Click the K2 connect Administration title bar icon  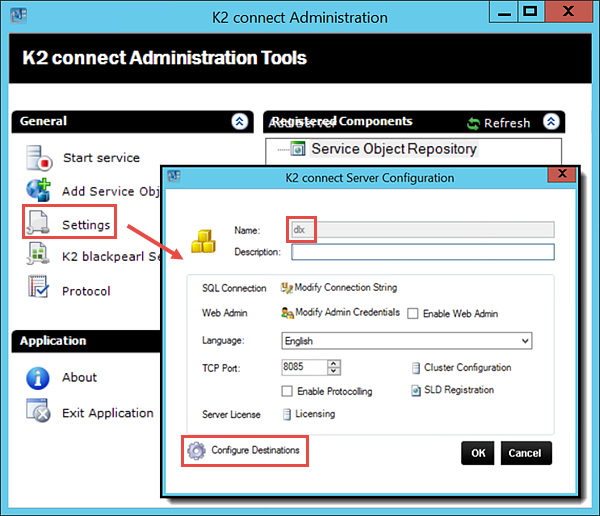(19, 16)
